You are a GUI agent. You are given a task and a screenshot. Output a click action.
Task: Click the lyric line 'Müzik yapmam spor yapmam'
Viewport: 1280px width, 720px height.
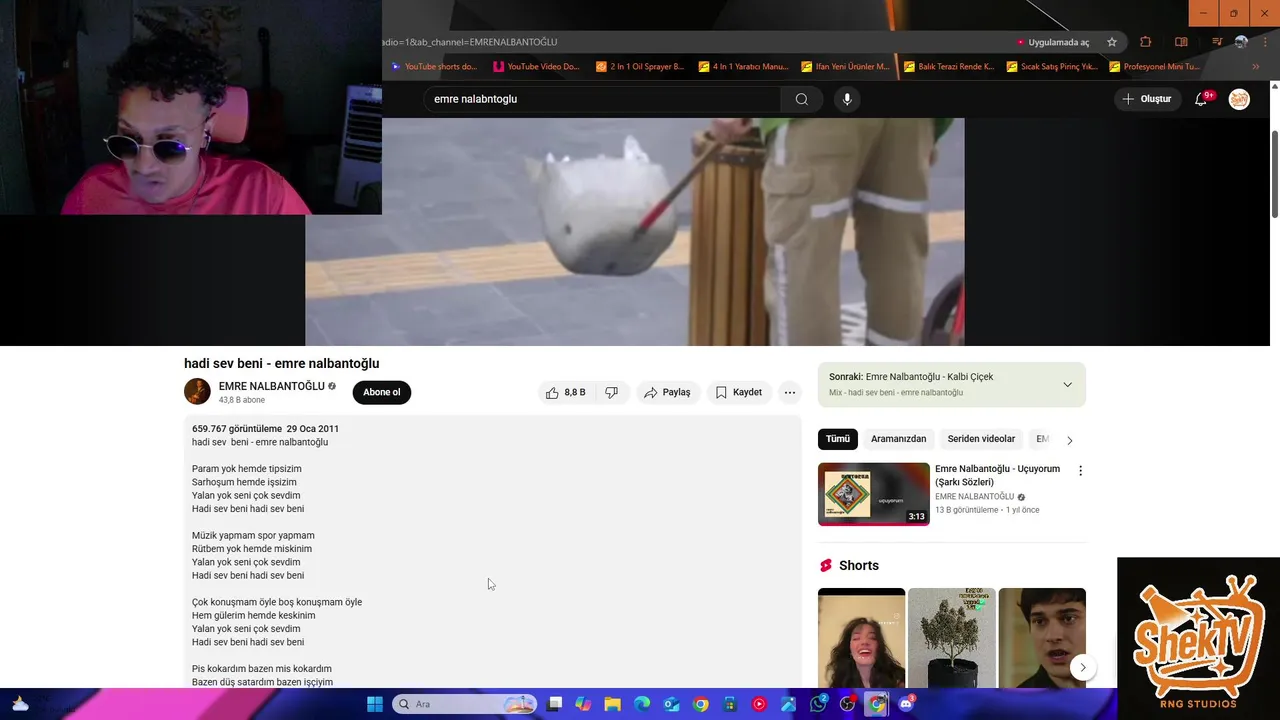pos(253,536)
